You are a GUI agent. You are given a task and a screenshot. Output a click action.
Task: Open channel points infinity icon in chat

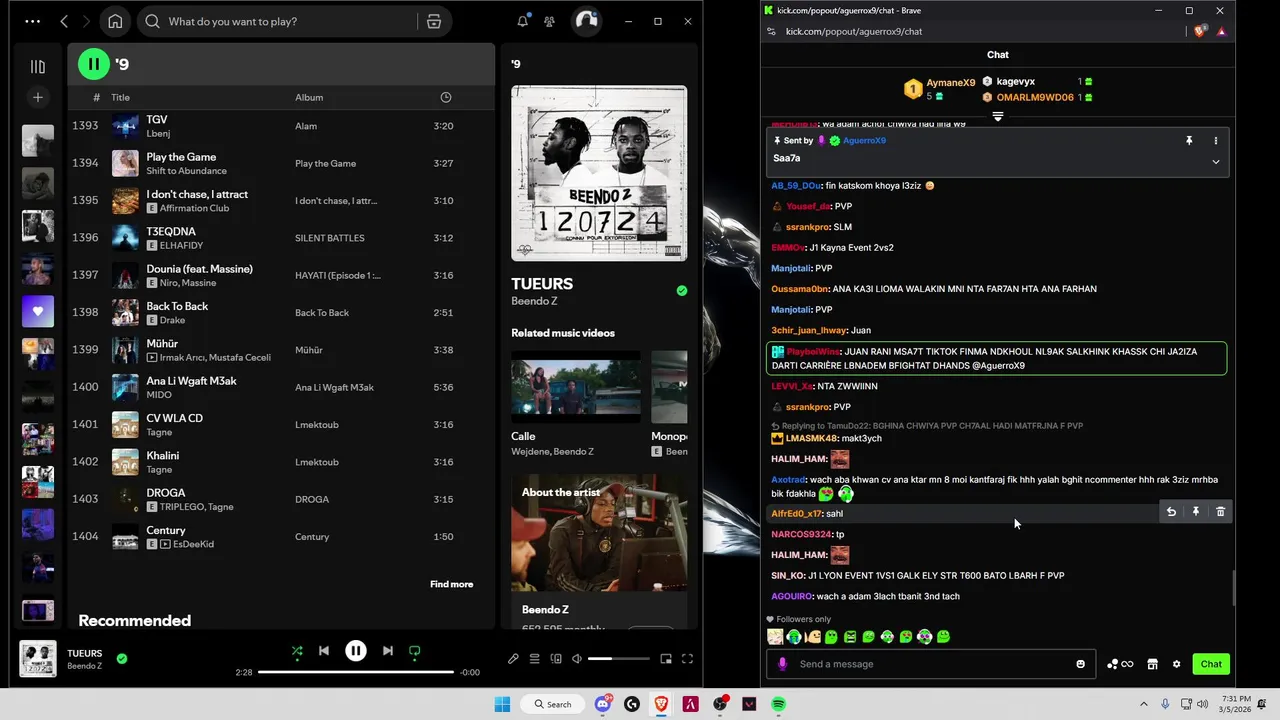1120,664
